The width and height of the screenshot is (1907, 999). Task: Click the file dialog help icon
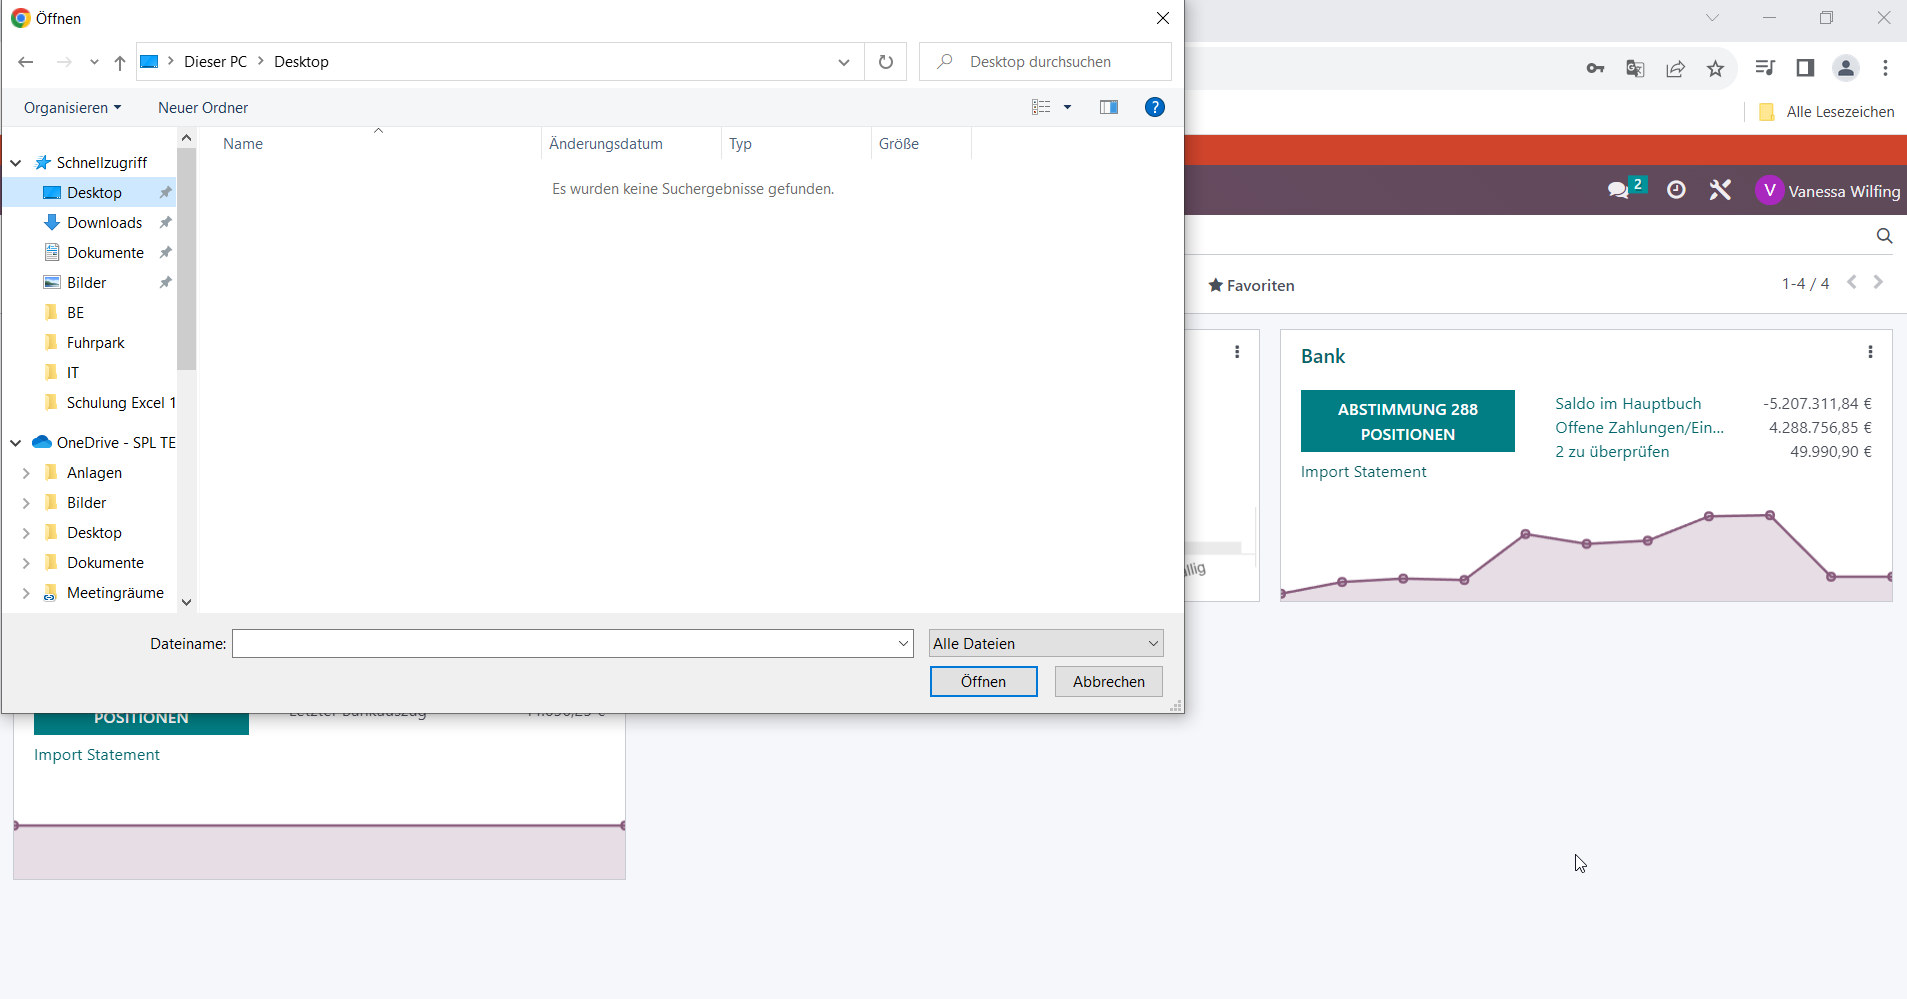coord(1154,107)
